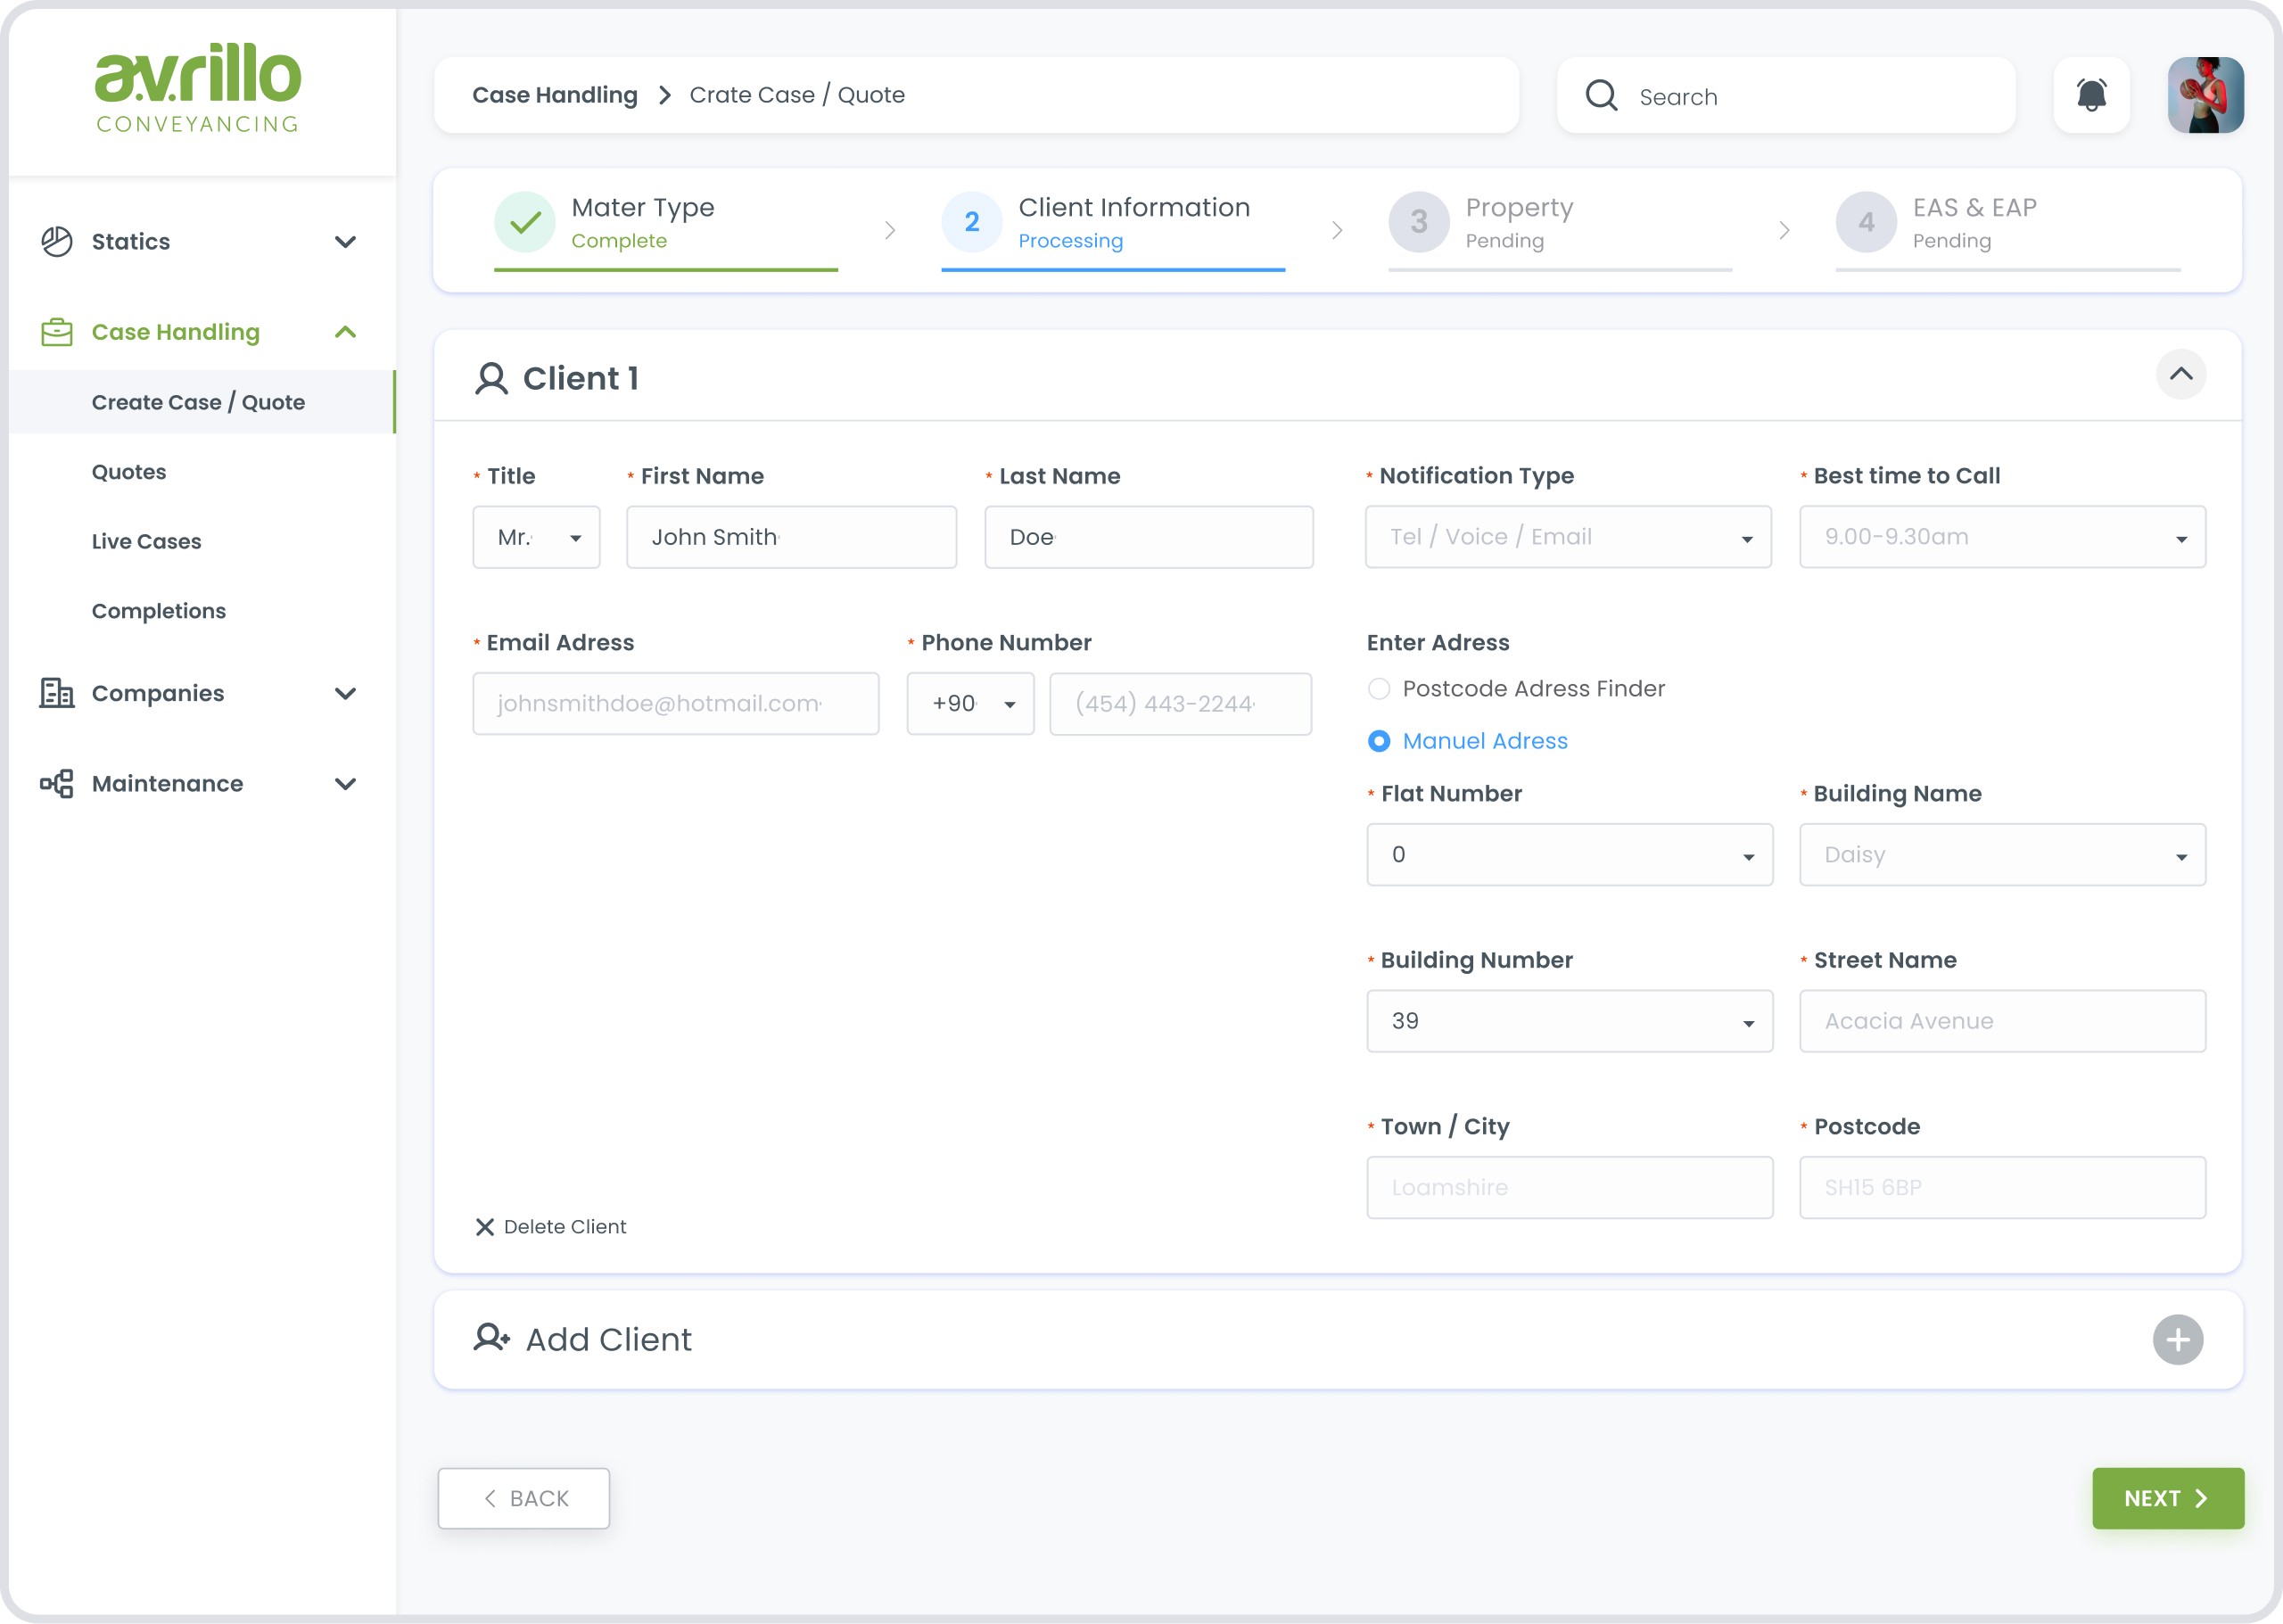Click the Case Handling briefcase icon

tap(57, 332)
